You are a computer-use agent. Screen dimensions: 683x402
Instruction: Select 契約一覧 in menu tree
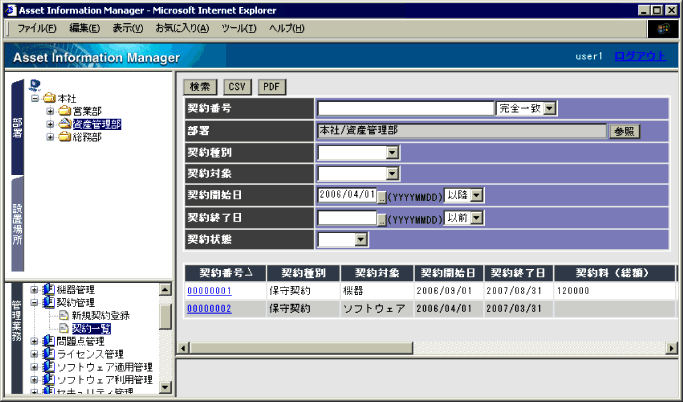click(x=91, y=328)
